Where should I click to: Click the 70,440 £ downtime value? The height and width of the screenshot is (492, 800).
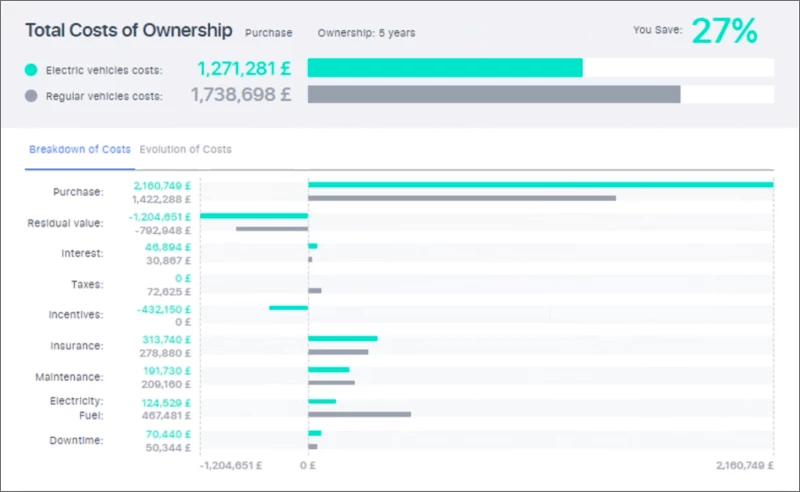pos(168,434)
